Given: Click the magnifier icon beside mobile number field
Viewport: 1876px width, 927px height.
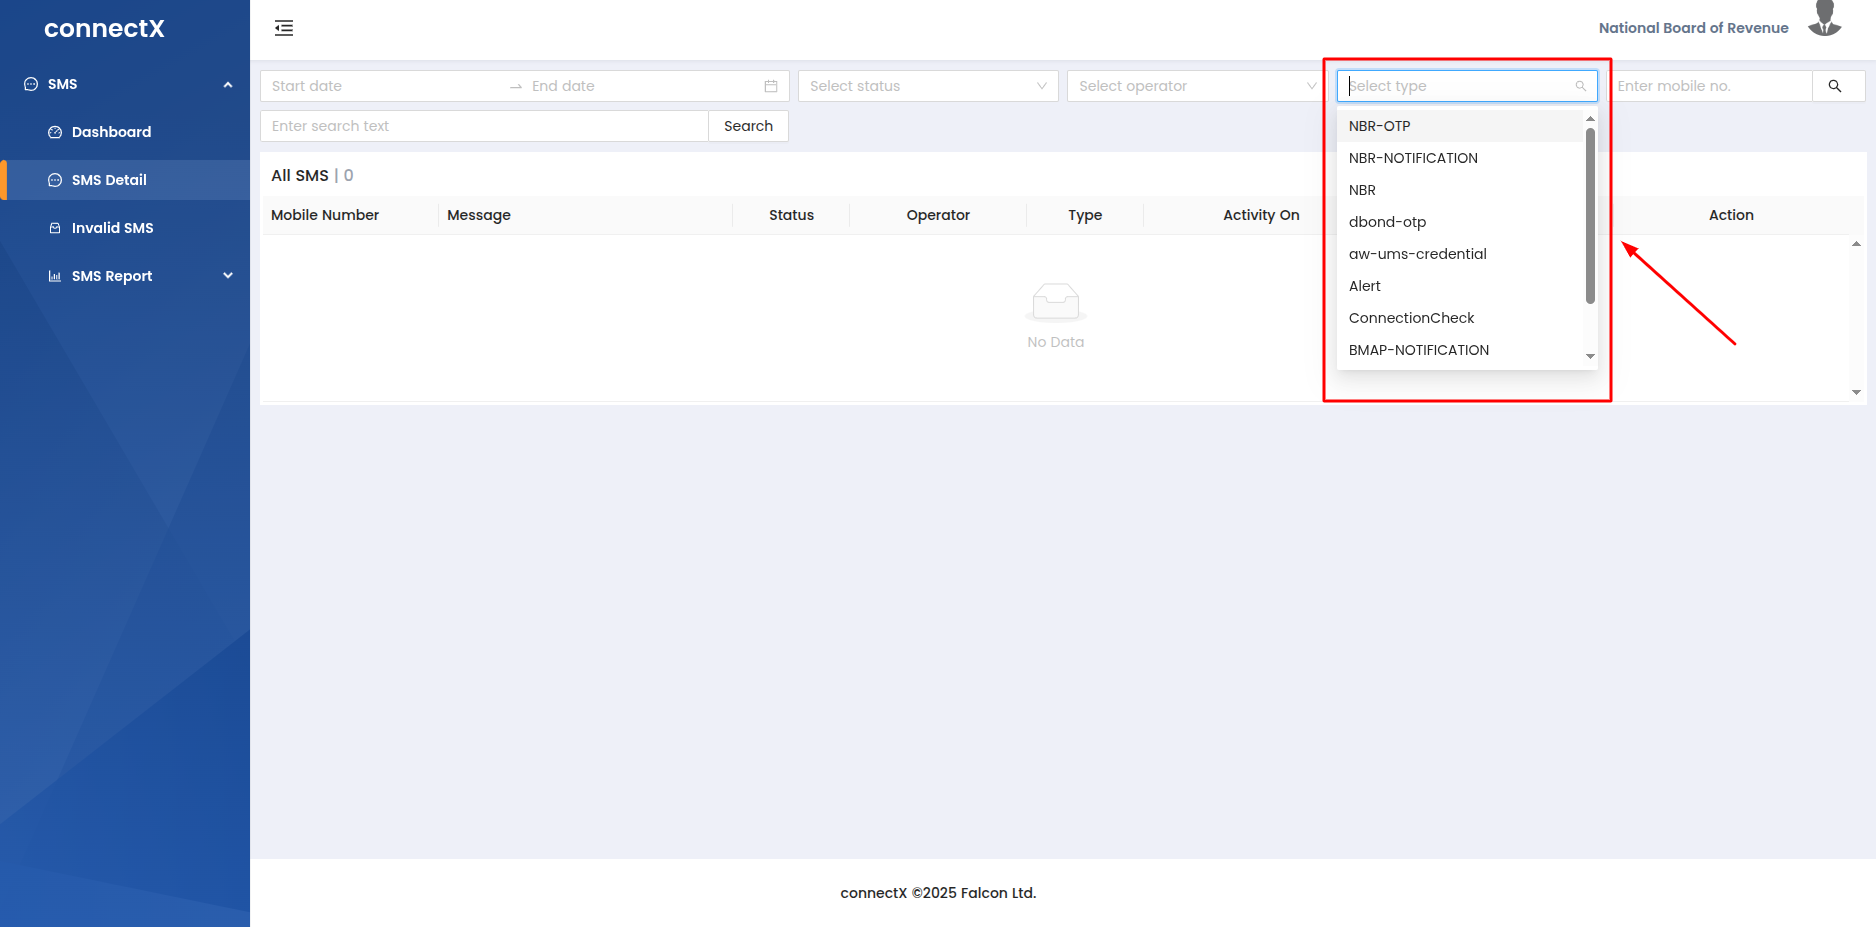Looking at the screenshot, I should click(1835, 86).
